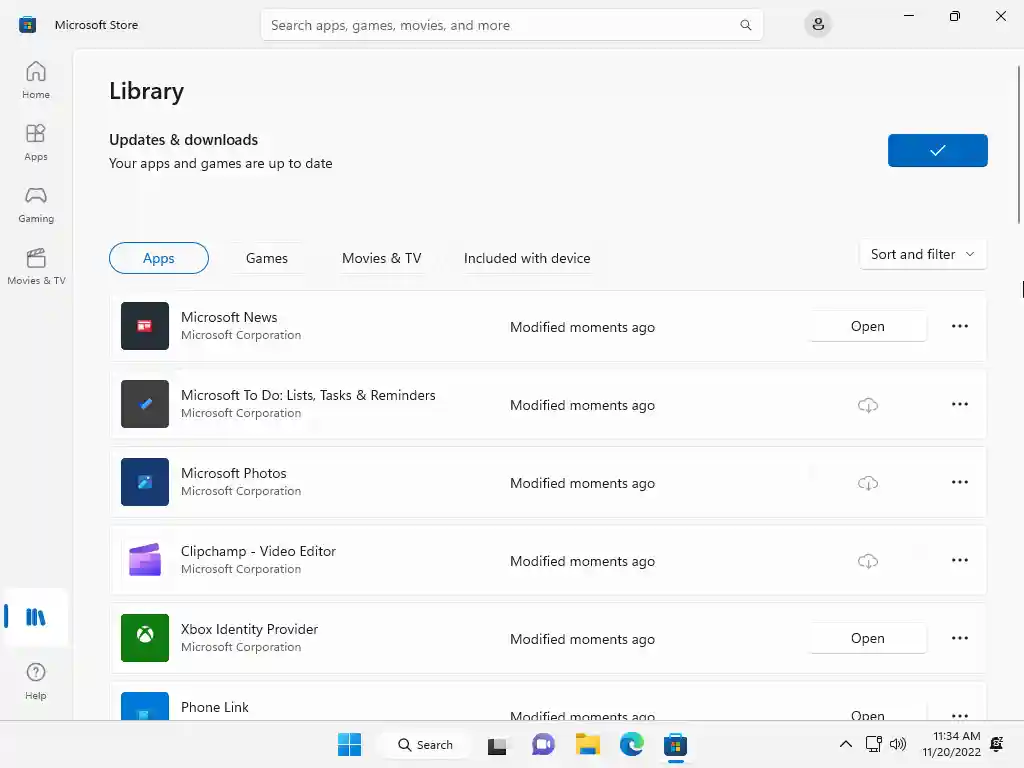This screenshot has height=768, width=1024.
Task: Click the user profile icon
Action: [x=818, y=25]
